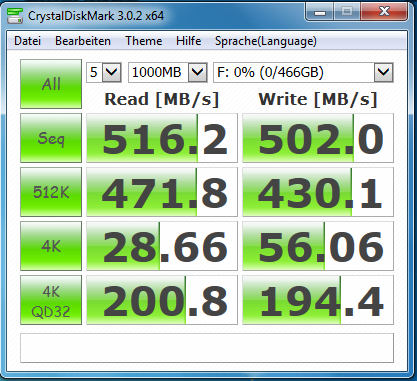Screen dimensions: 417x381
Task: Open the Hilfe menu
Action: pyautogui.click(x=189, y=41)
